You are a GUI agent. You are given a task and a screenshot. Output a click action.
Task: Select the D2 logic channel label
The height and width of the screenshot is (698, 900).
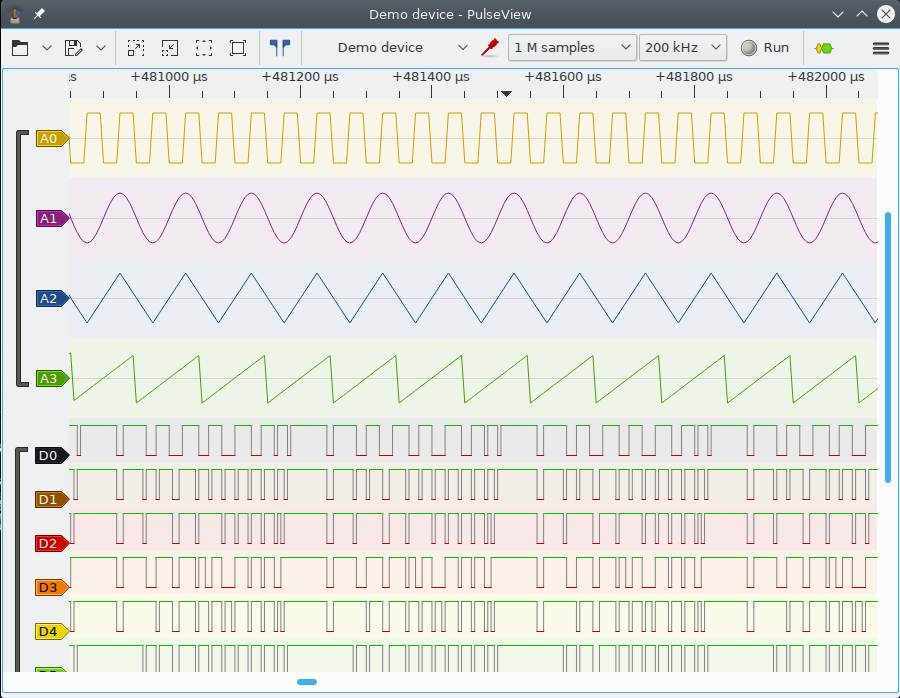(52, 543)
